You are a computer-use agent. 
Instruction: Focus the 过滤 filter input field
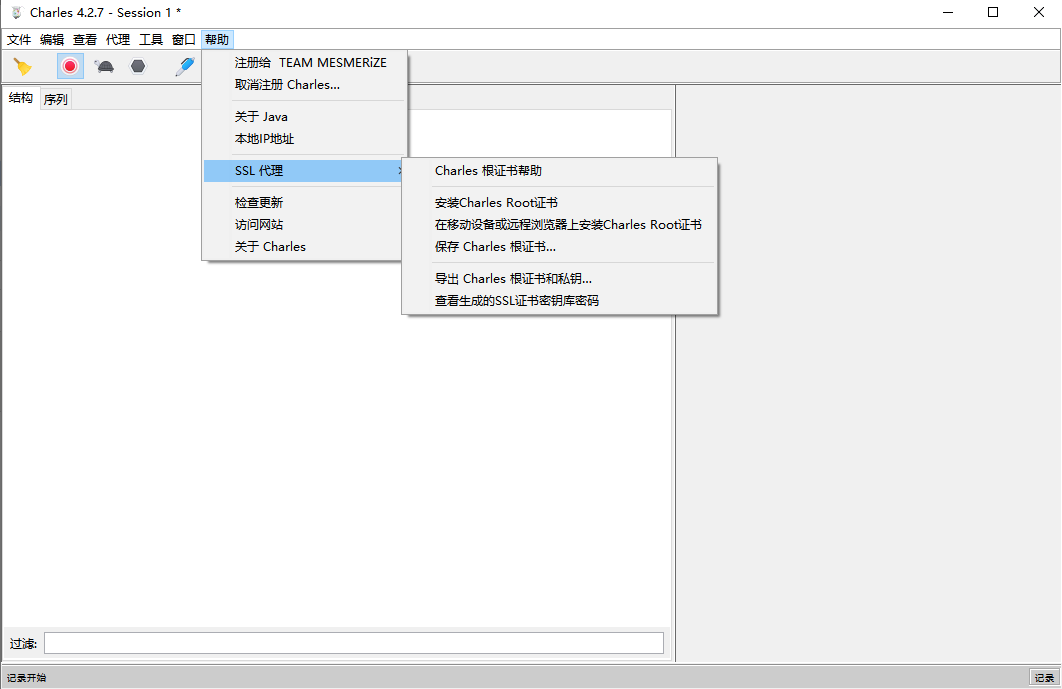coord(354,643)
